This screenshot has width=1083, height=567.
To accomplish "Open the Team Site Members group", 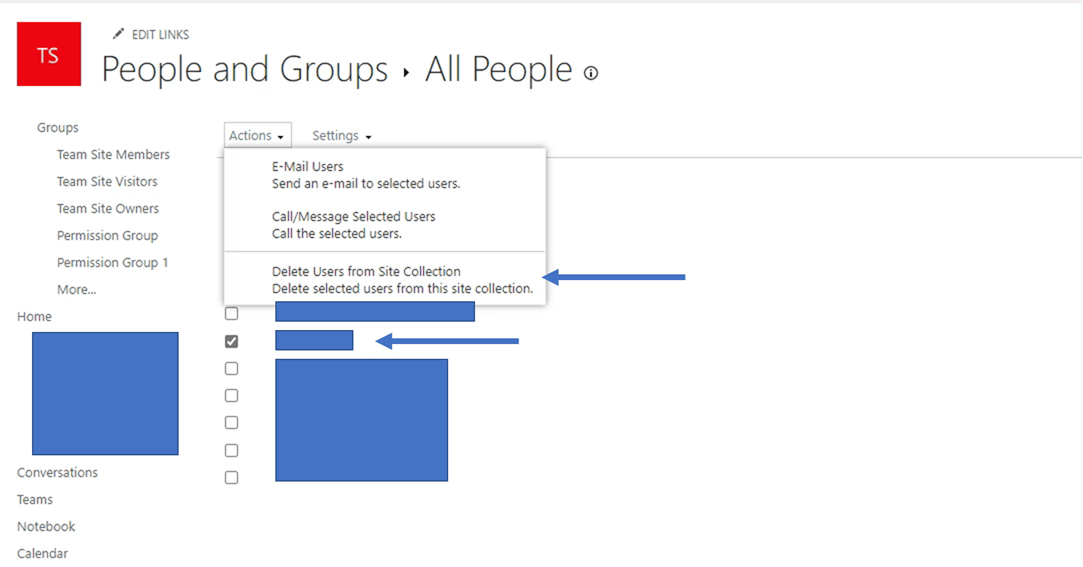I will point(113,155).
